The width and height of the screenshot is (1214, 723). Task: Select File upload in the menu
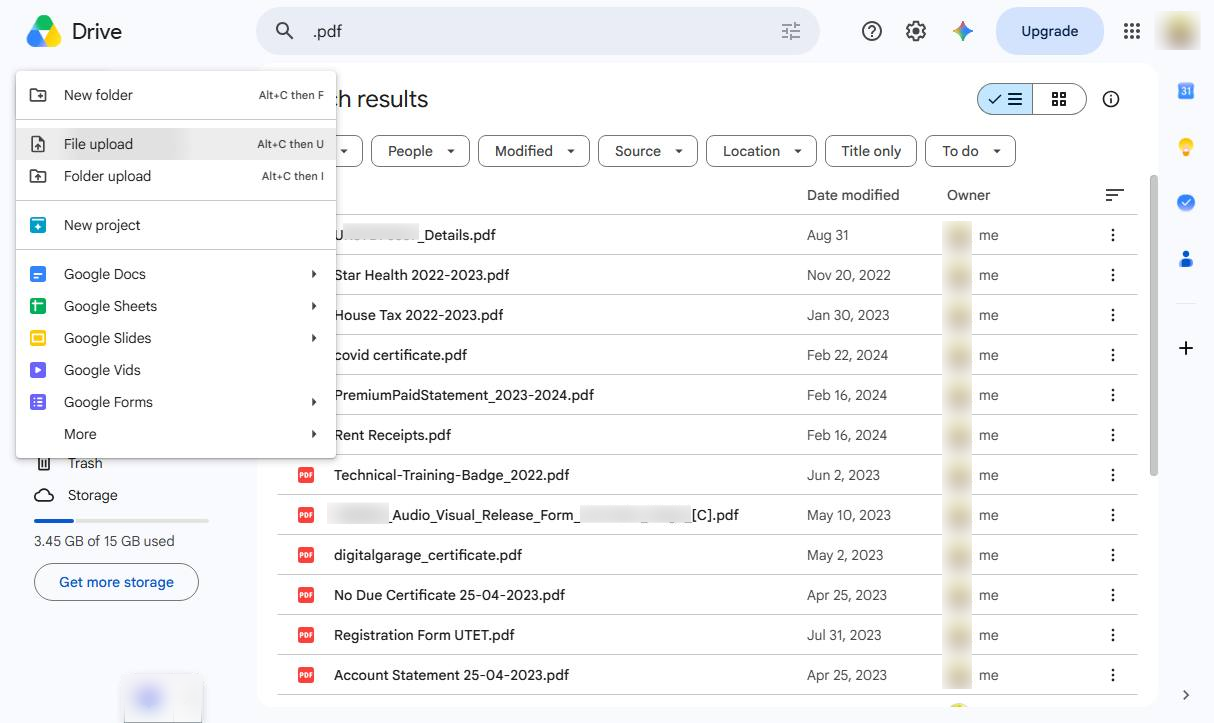click(176, 144)
